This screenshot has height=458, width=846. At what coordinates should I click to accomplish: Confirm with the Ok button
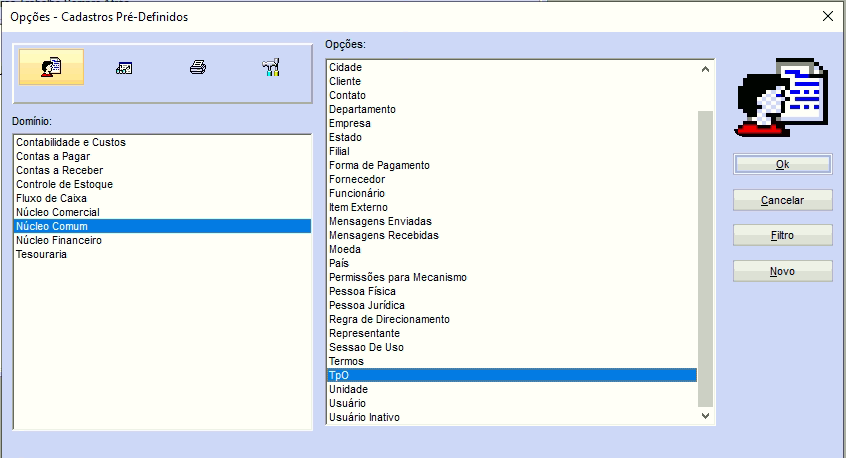[x=782, y=165]
